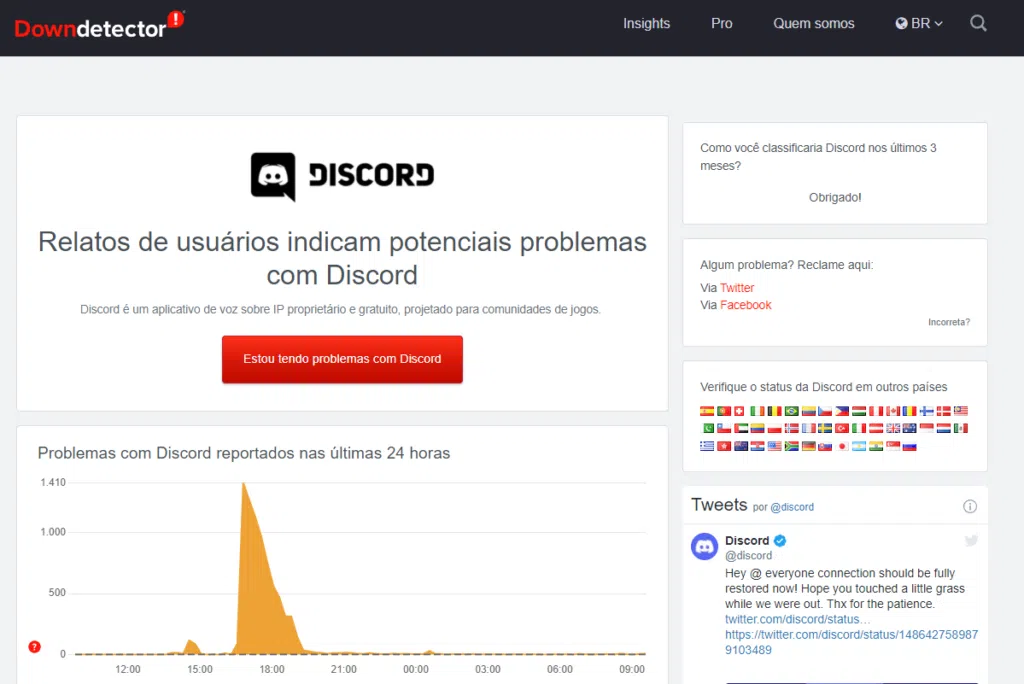Click the info circle in the Tweets panel
Image resolution: width=1024 pixels, height=684 pixels.
pos(970,506)
